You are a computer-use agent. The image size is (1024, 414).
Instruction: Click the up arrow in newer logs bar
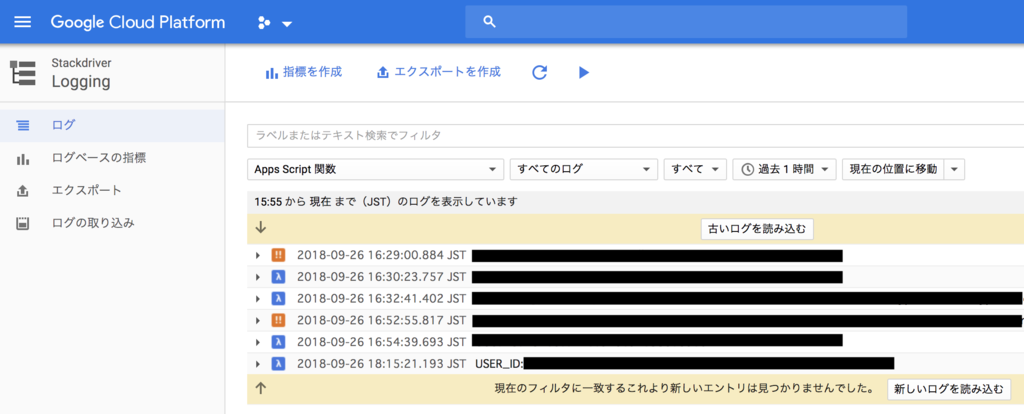point(261,389)
